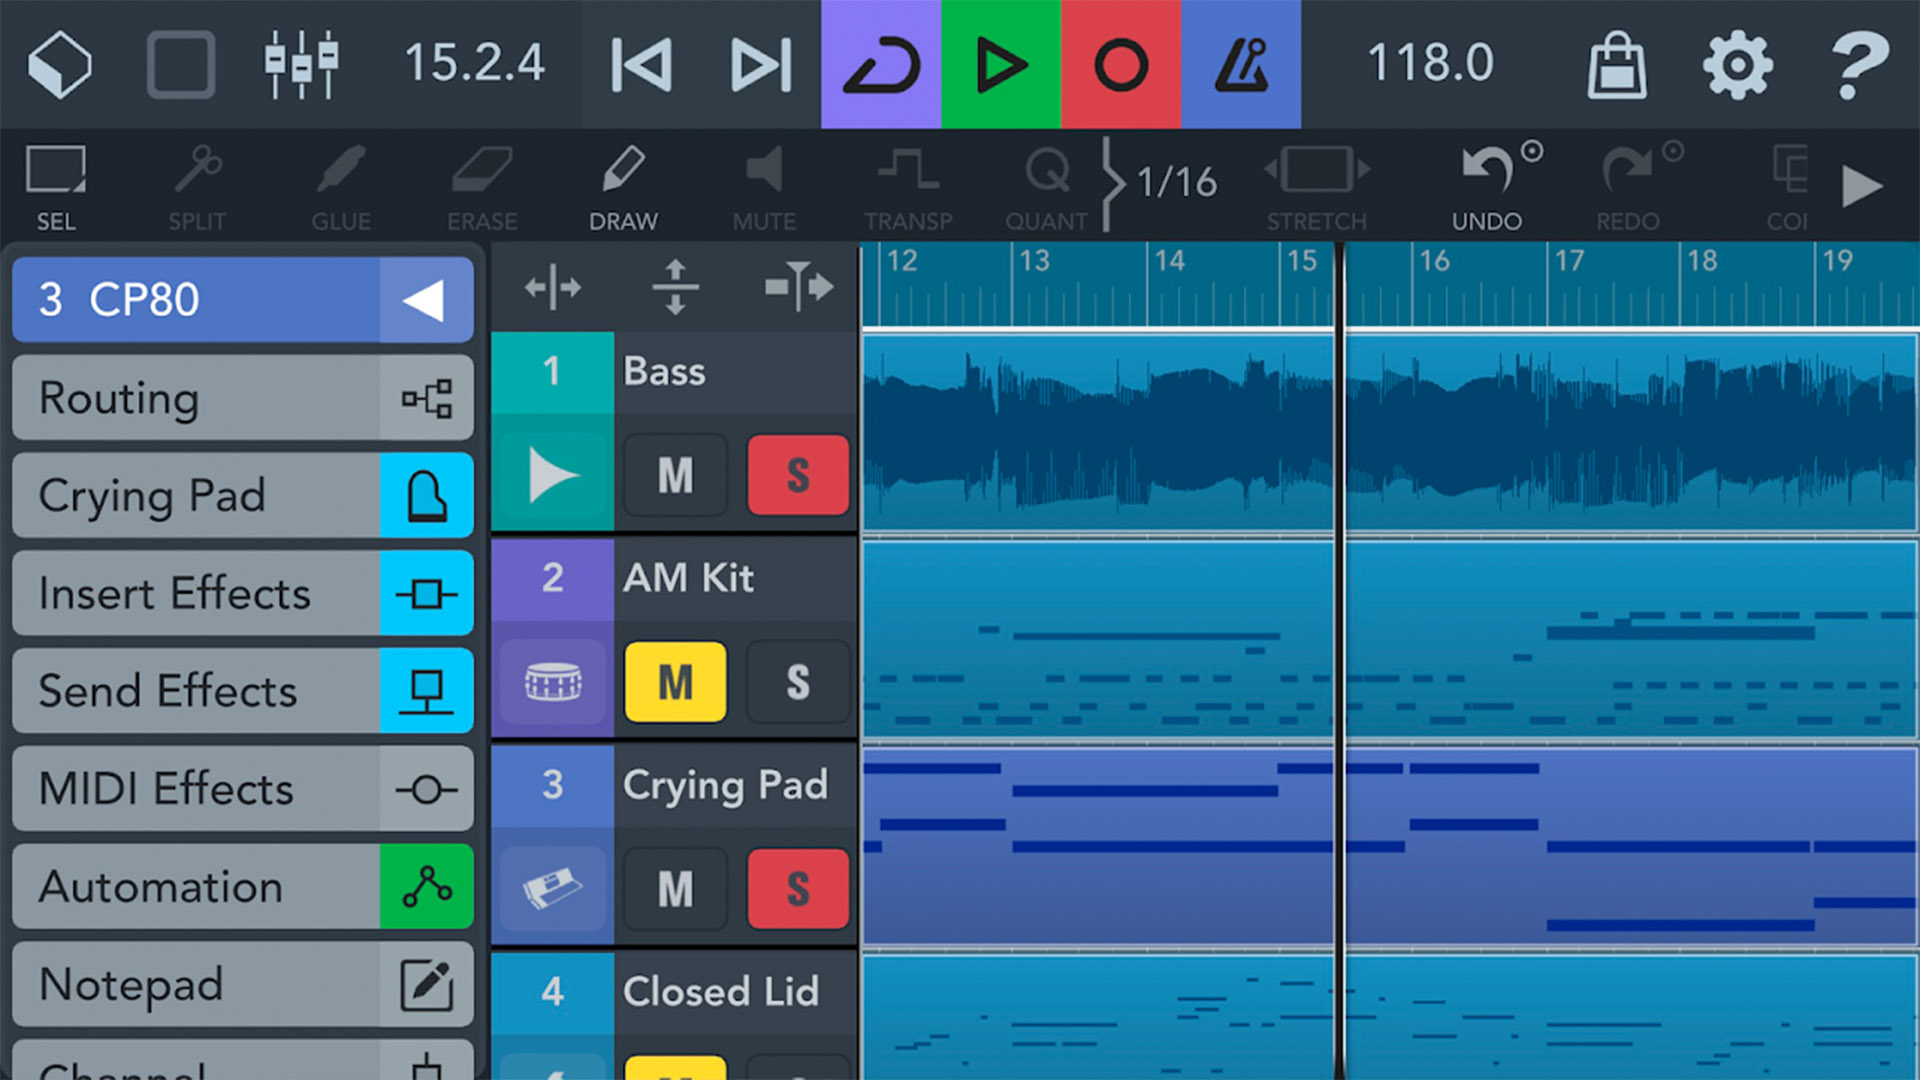1920x1080 pixels.
Task: Click the AM Kit drum icon
Action: (553, 683)
